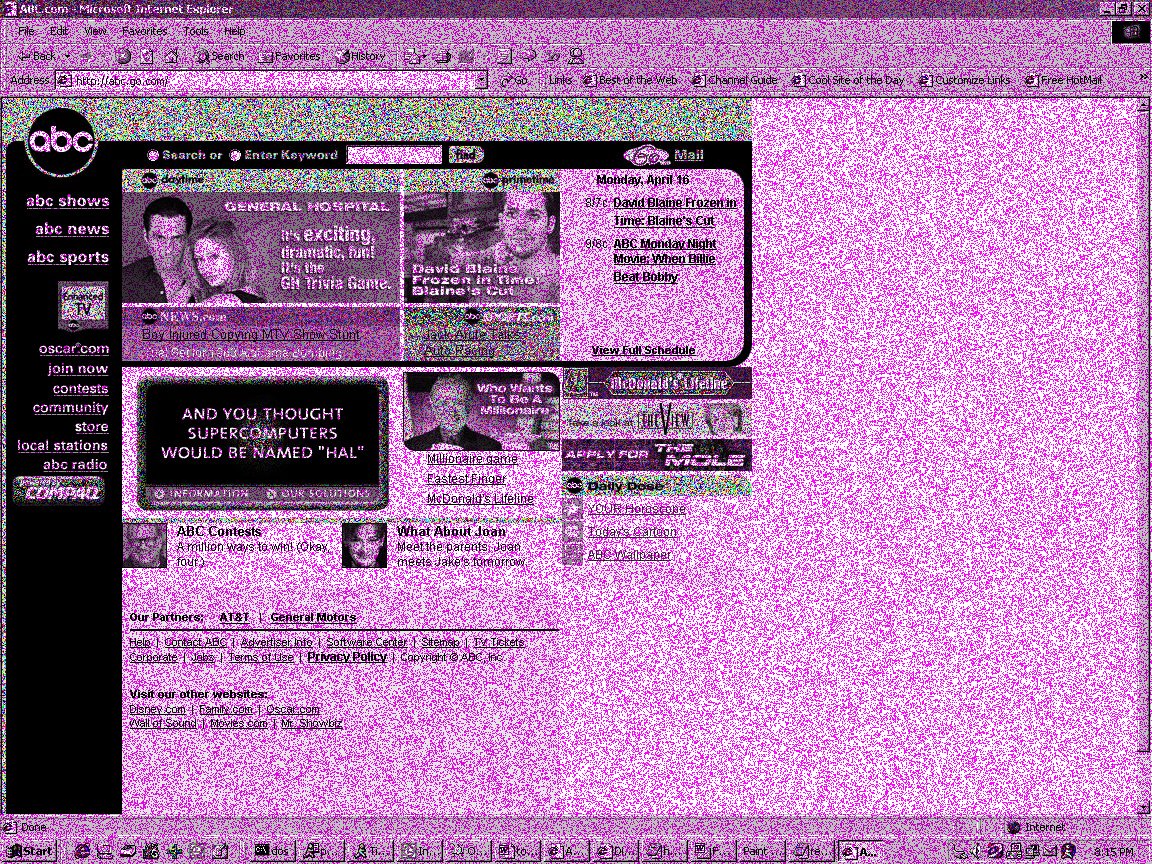Open the abc shows link

coord(68,201)
